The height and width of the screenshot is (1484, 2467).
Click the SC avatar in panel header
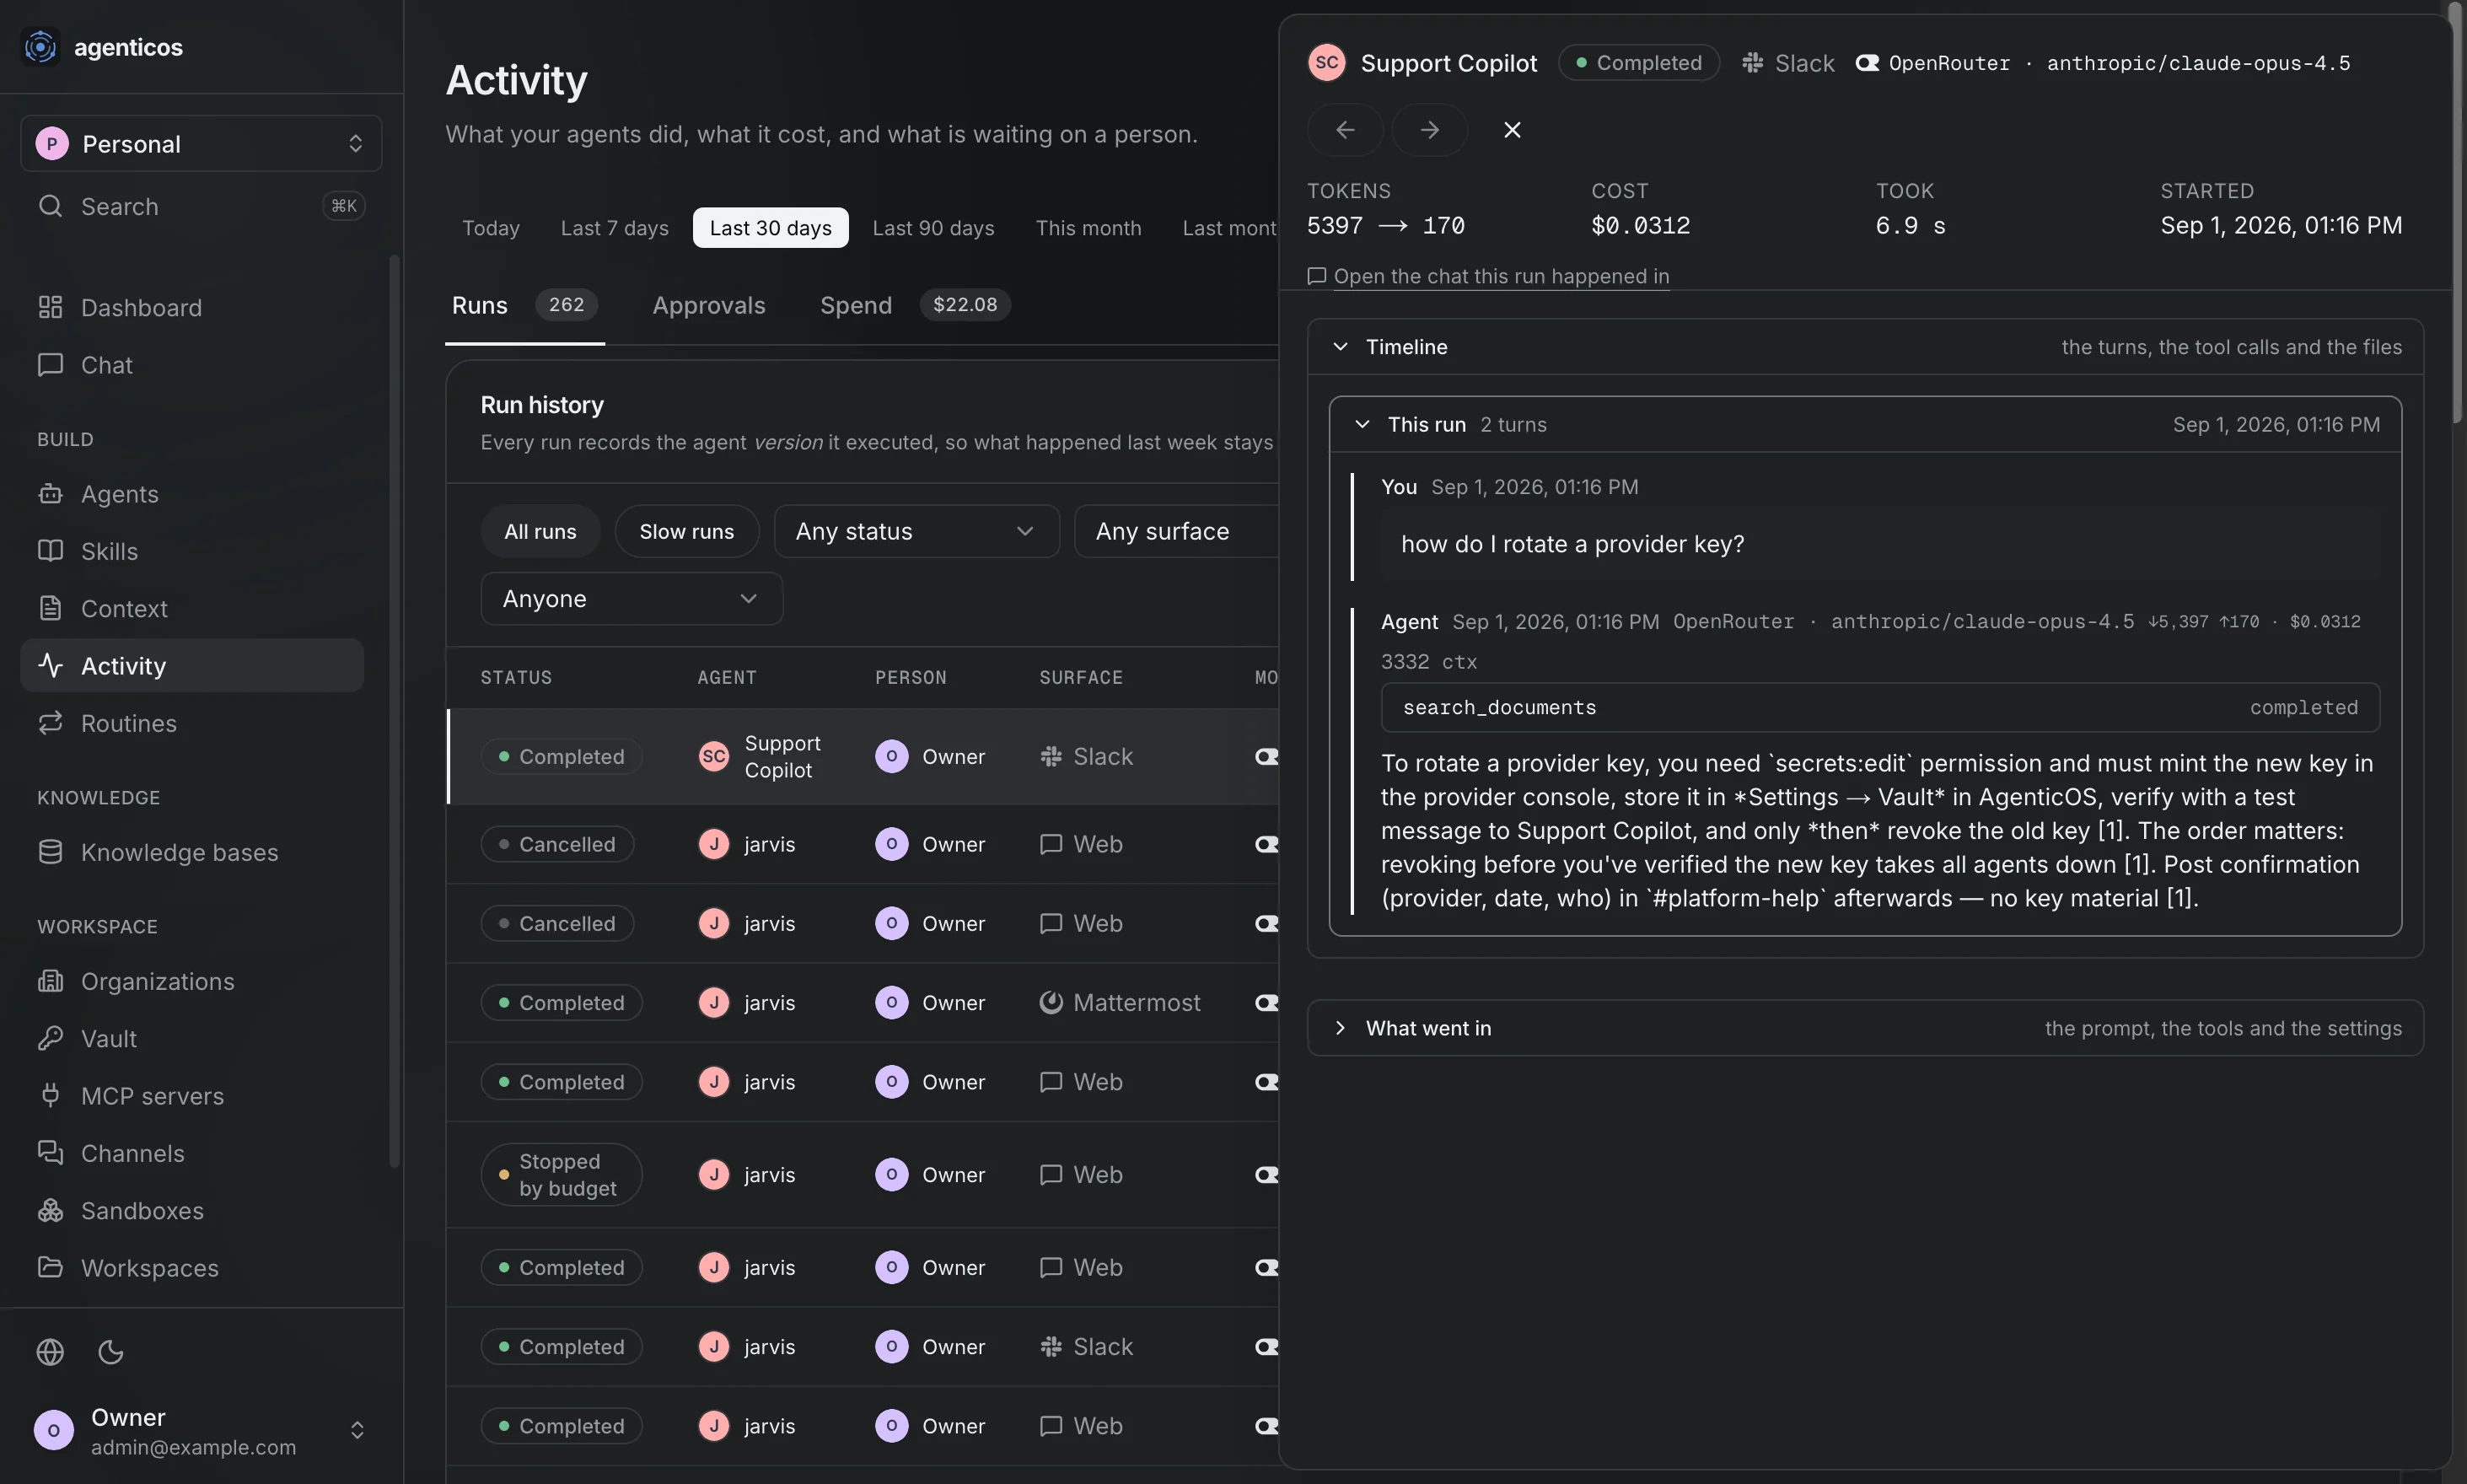pyautogui.click(x=1327, y=63)
